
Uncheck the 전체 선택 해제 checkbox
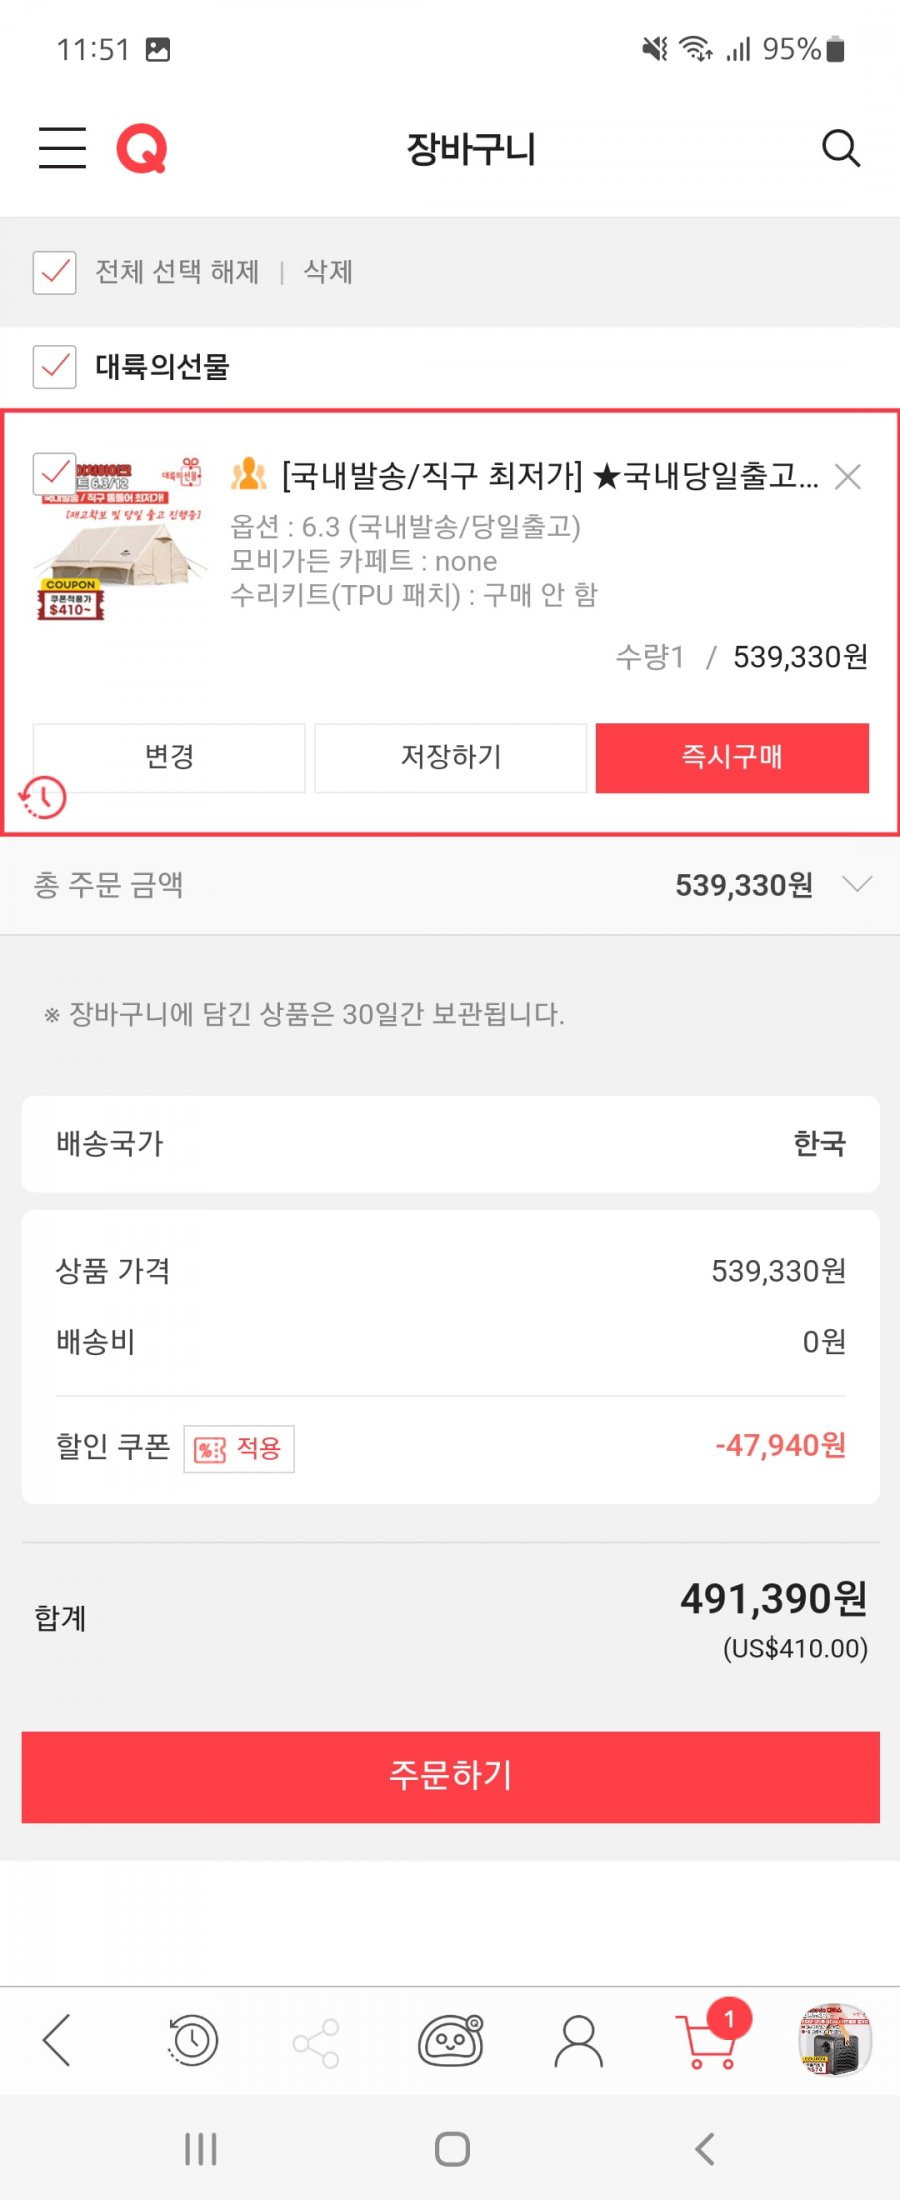click(54, 272)
